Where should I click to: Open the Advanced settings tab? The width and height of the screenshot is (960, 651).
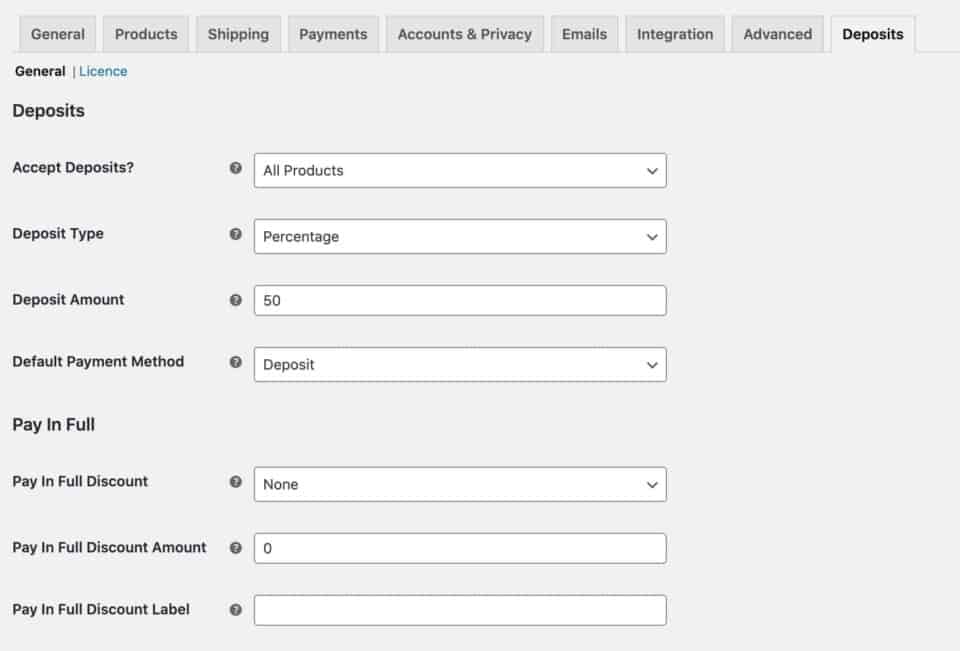tap(777, 33)
